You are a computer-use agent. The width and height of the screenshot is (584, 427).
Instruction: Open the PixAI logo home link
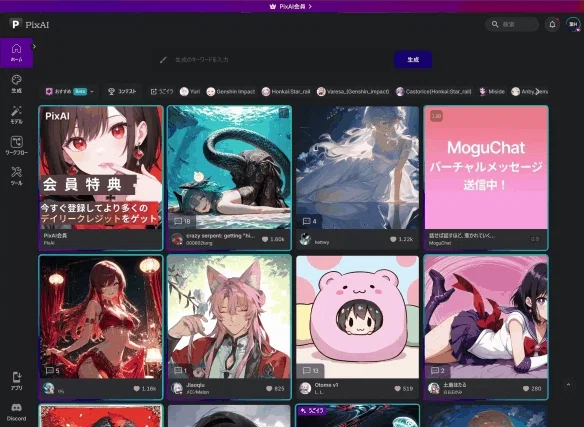29,25
